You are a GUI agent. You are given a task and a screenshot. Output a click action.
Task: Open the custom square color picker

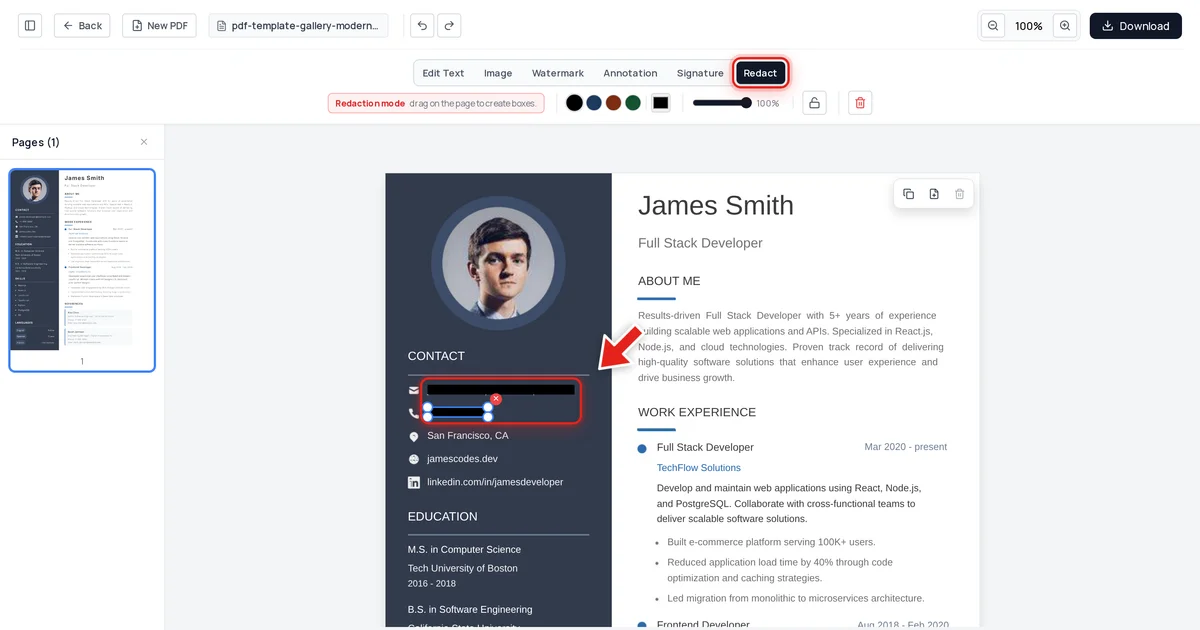660,103
